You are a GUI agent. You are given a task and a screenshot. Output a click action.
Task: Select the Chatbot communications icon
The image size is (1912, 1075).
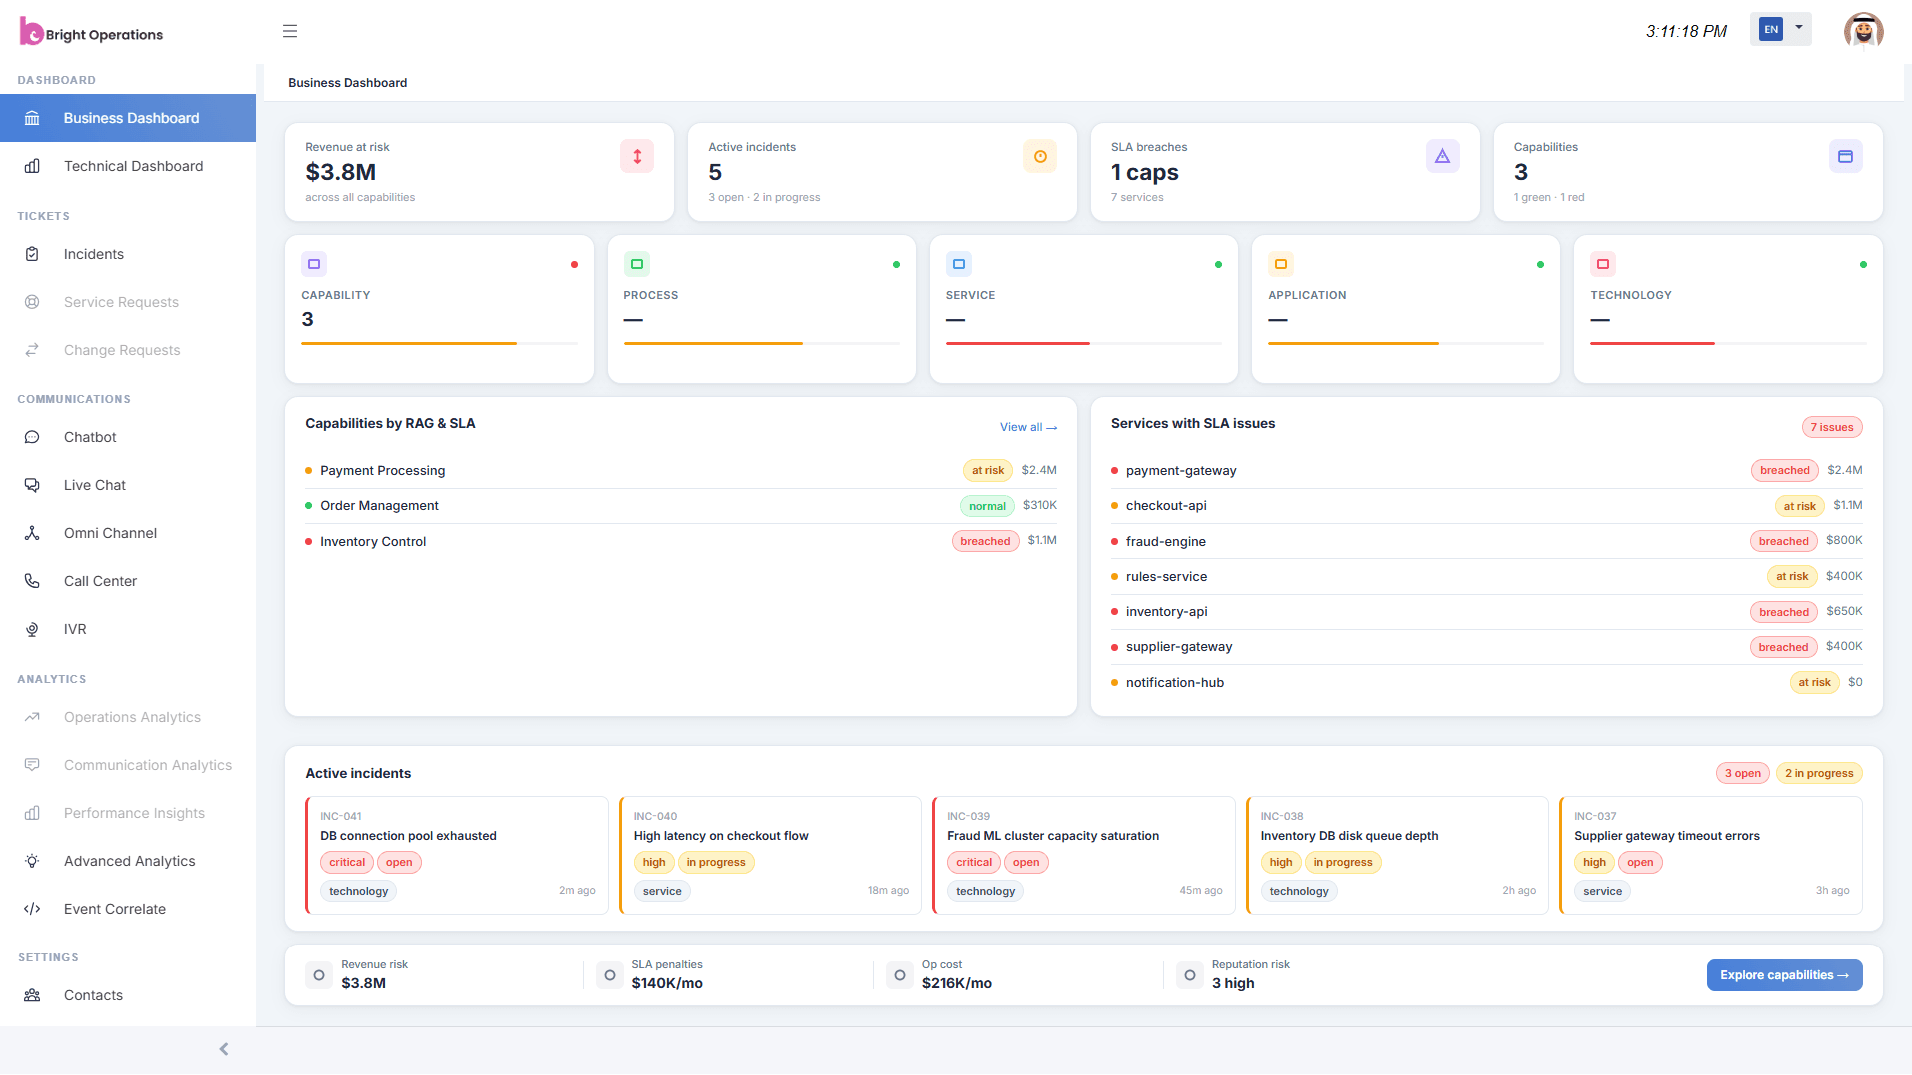click(x=32, y=437)
